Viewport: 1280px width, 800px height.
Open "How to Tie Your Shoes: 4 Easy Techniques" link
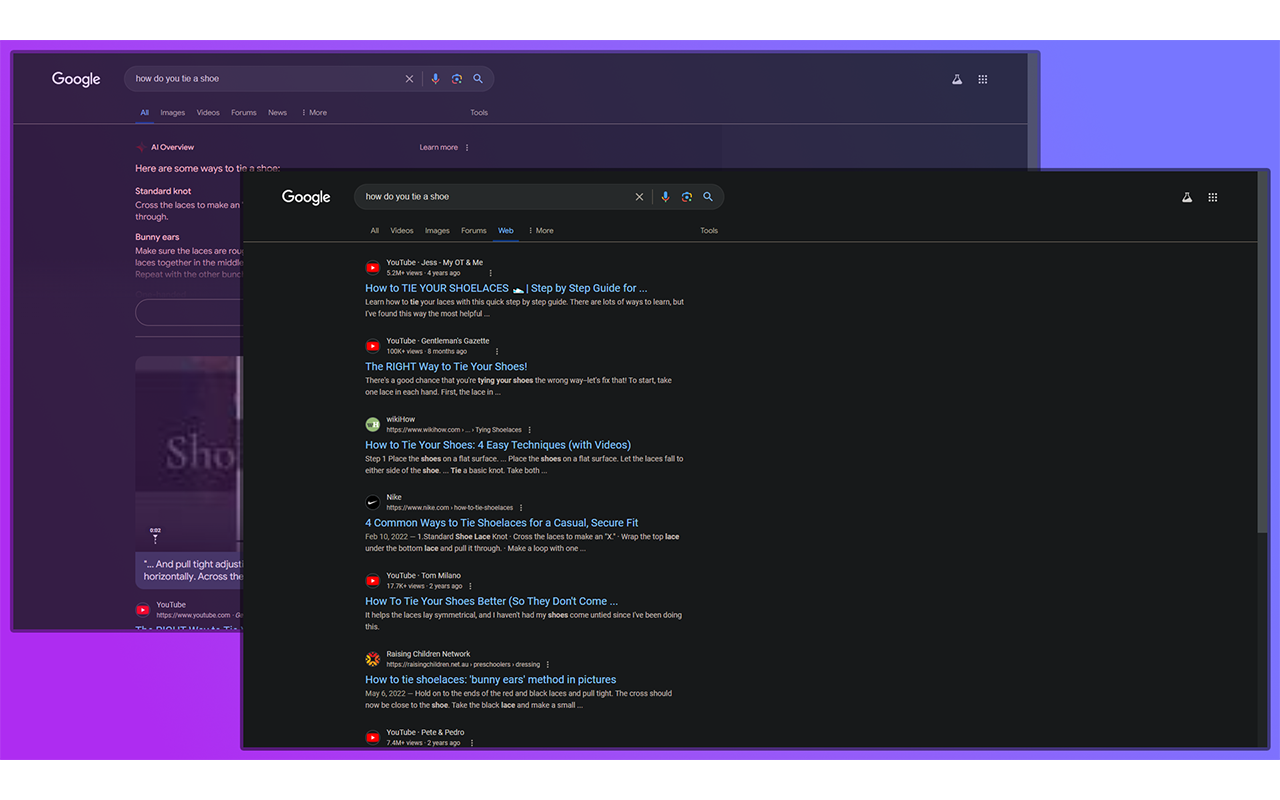pyautogui.click(x=498, y=445)
